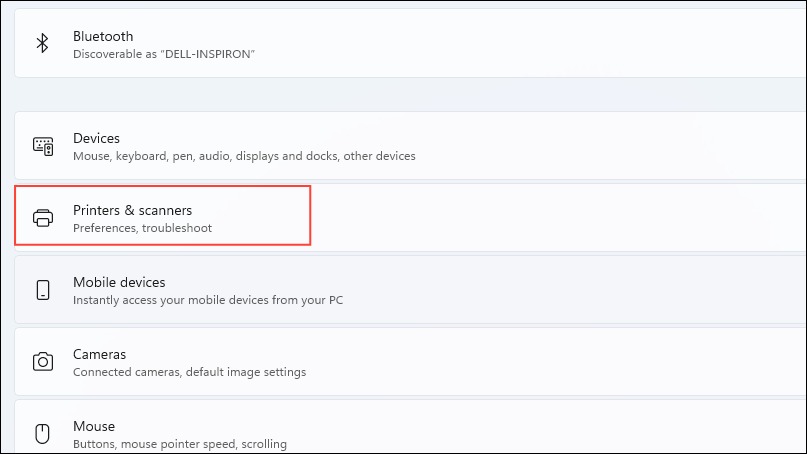The width and height of the screenshot is (807, 454).
Task: Open the Devices settings heading
Action: pos(96,138)
